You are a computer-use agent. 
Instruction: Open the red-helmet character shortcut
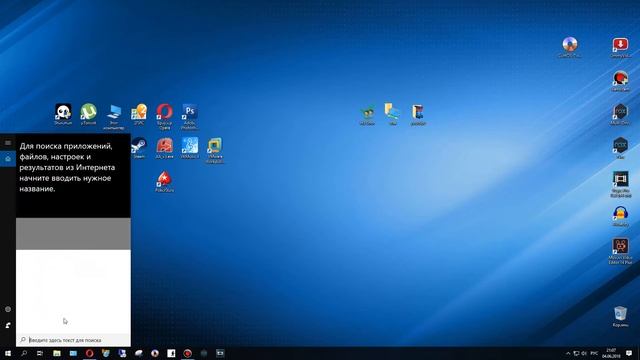pos(620,80)
